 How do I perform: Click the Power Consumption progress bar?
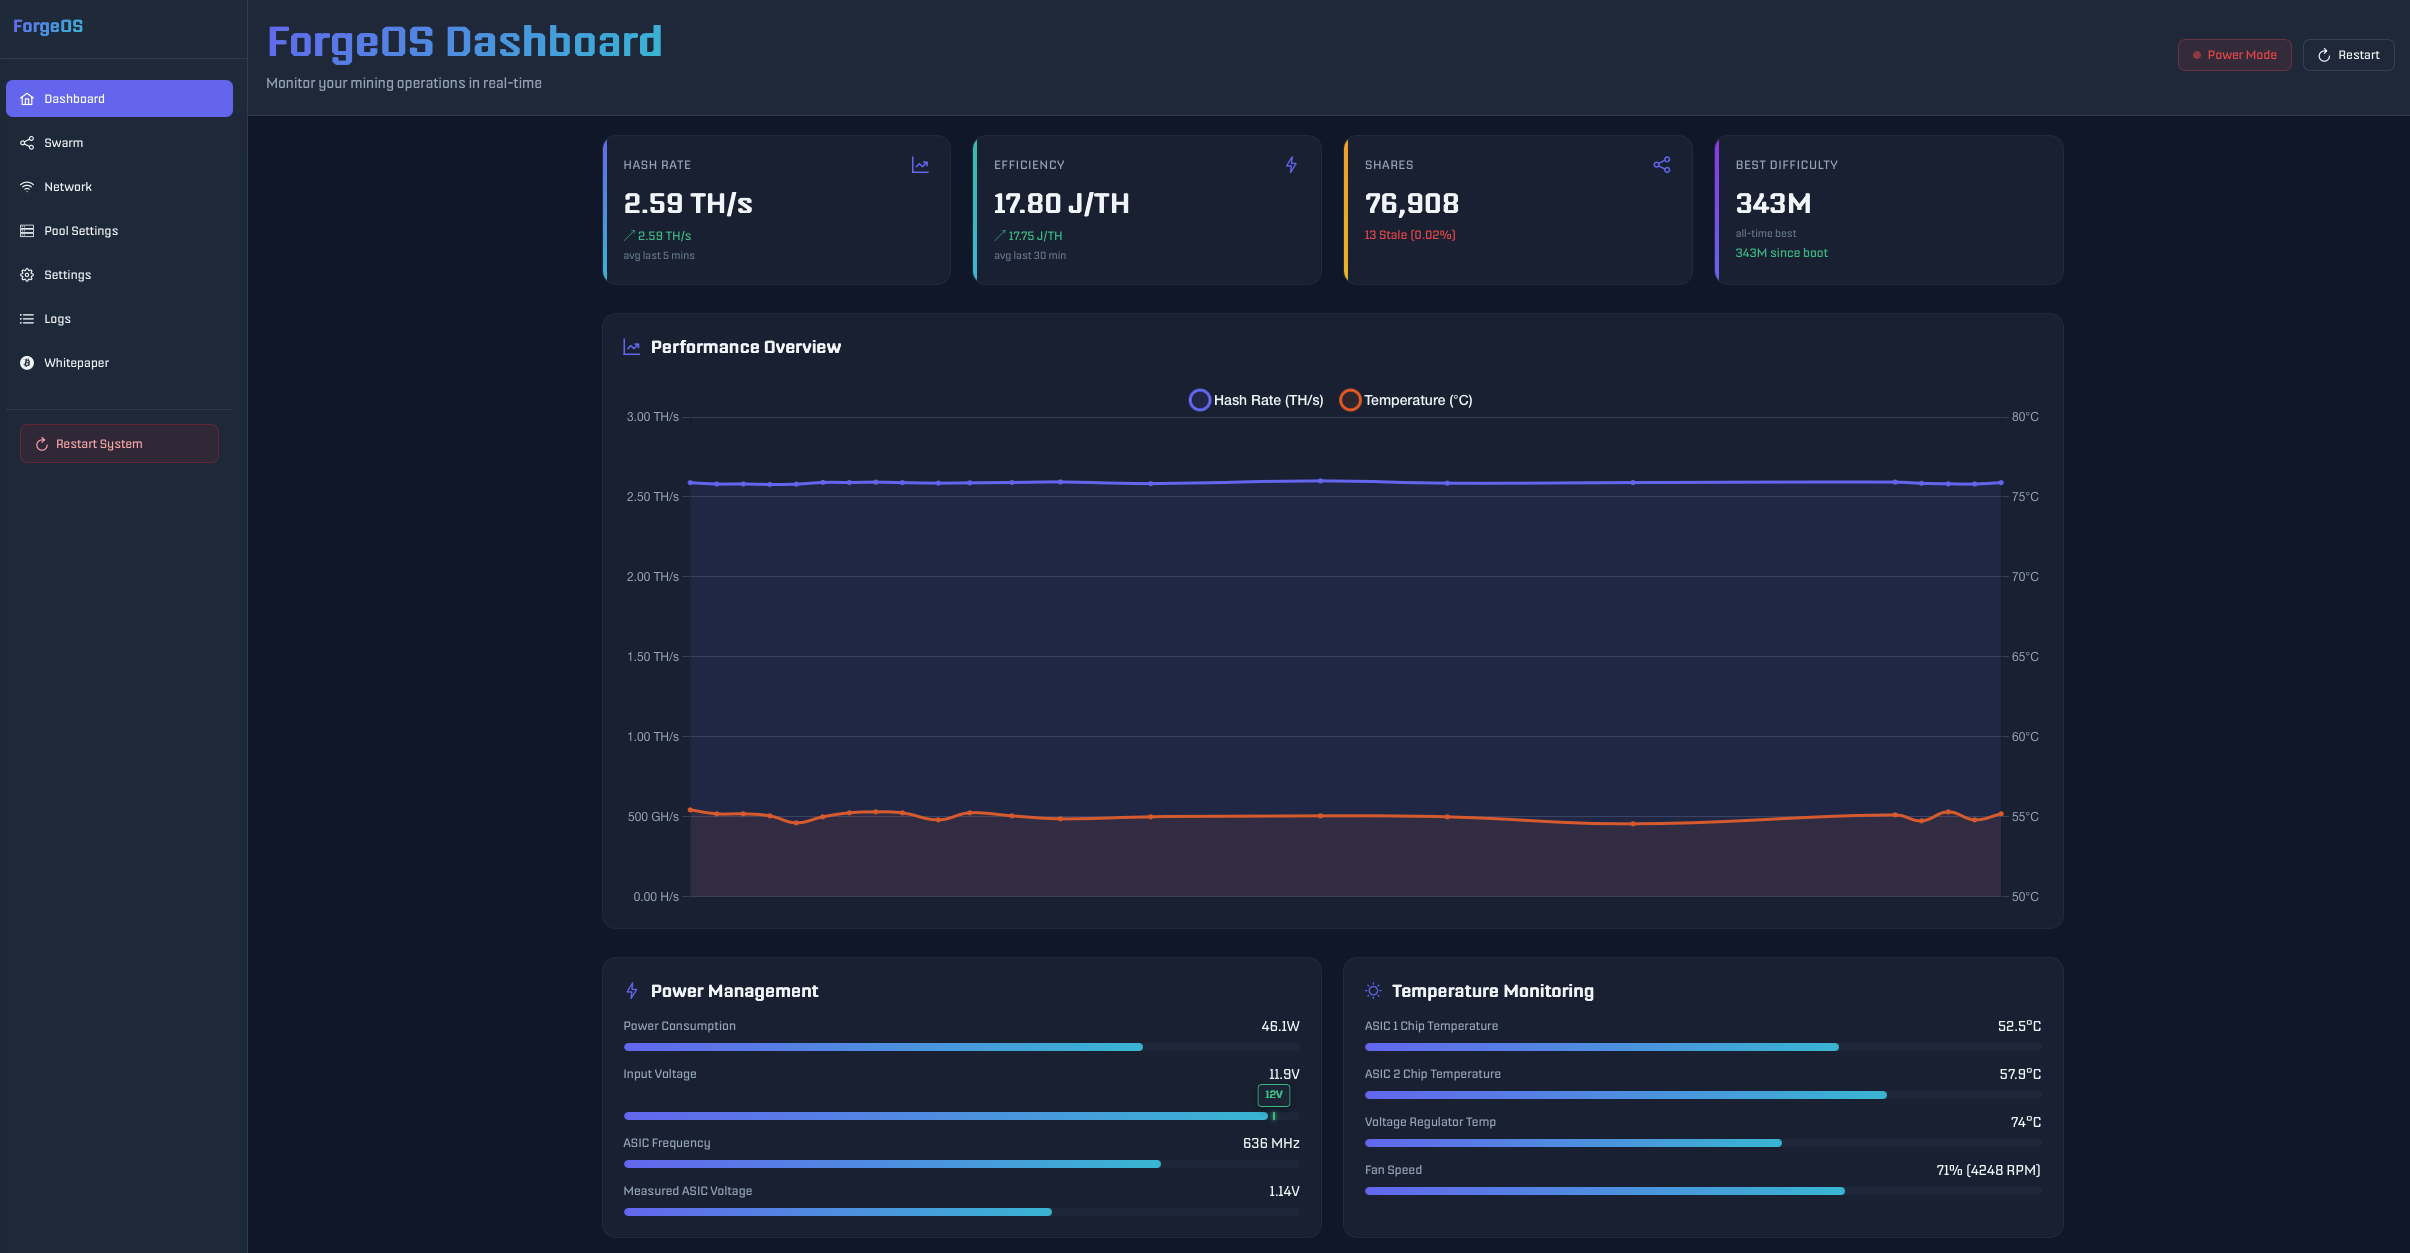(x=961, y=1047)
